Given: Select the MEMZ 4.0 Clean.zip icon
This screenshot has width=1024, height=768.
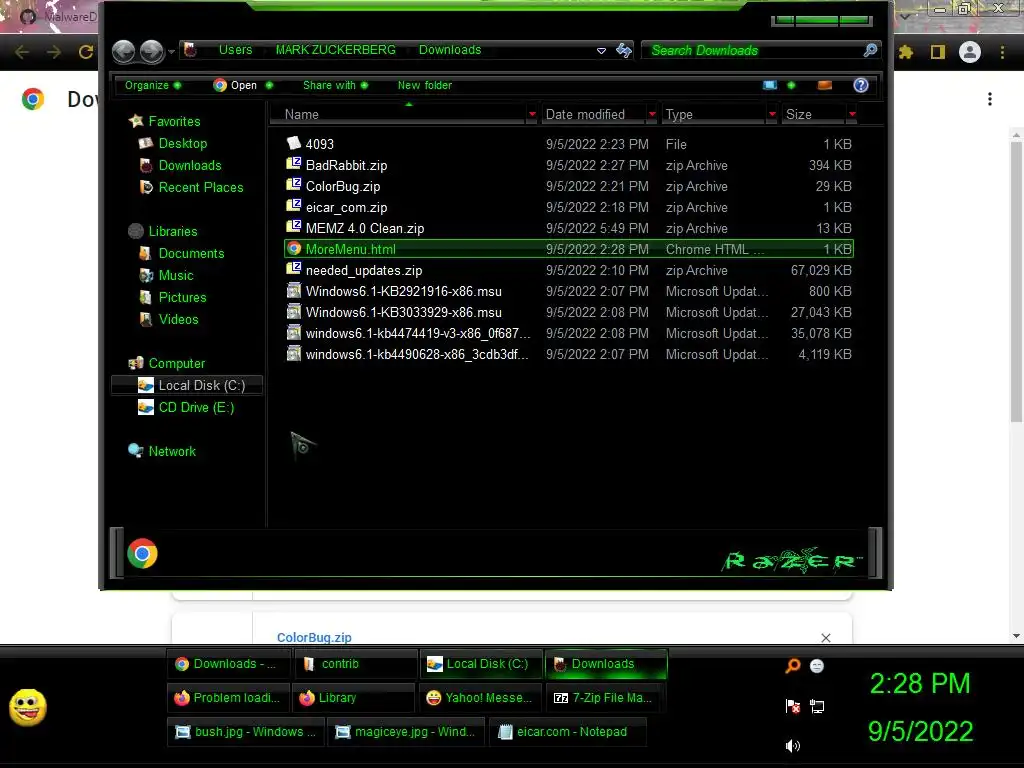Looking at the screenshot, I should click(294, 227).
